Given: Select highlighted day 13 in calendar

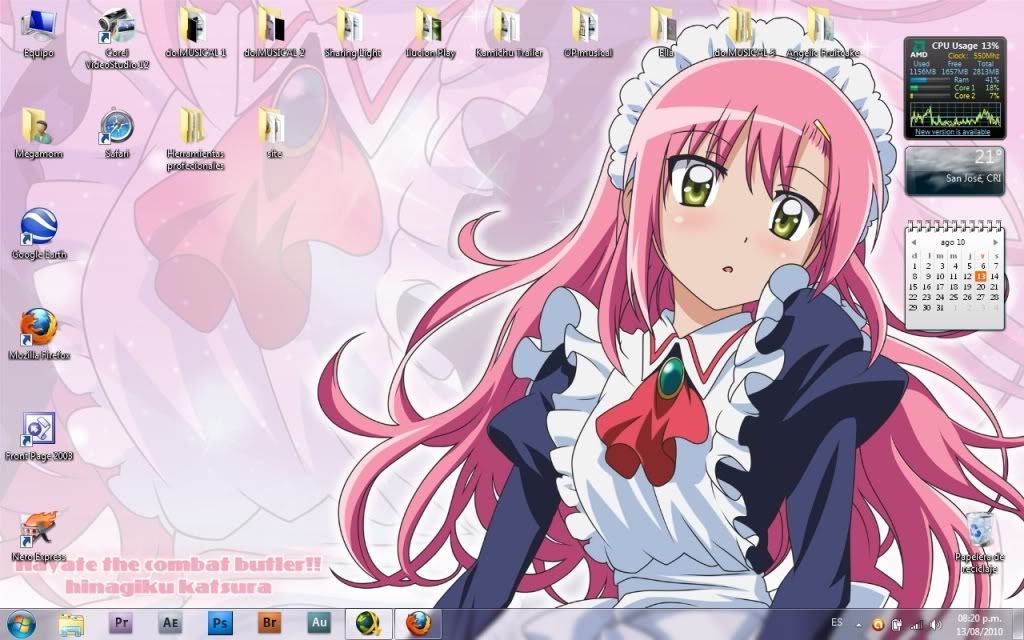Looking at the screenshot, I should [980, 276].
